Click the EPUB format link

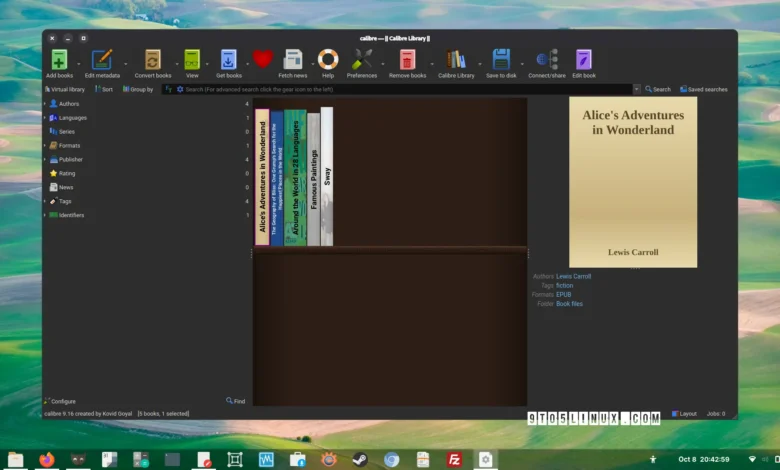tap(564, 294)
